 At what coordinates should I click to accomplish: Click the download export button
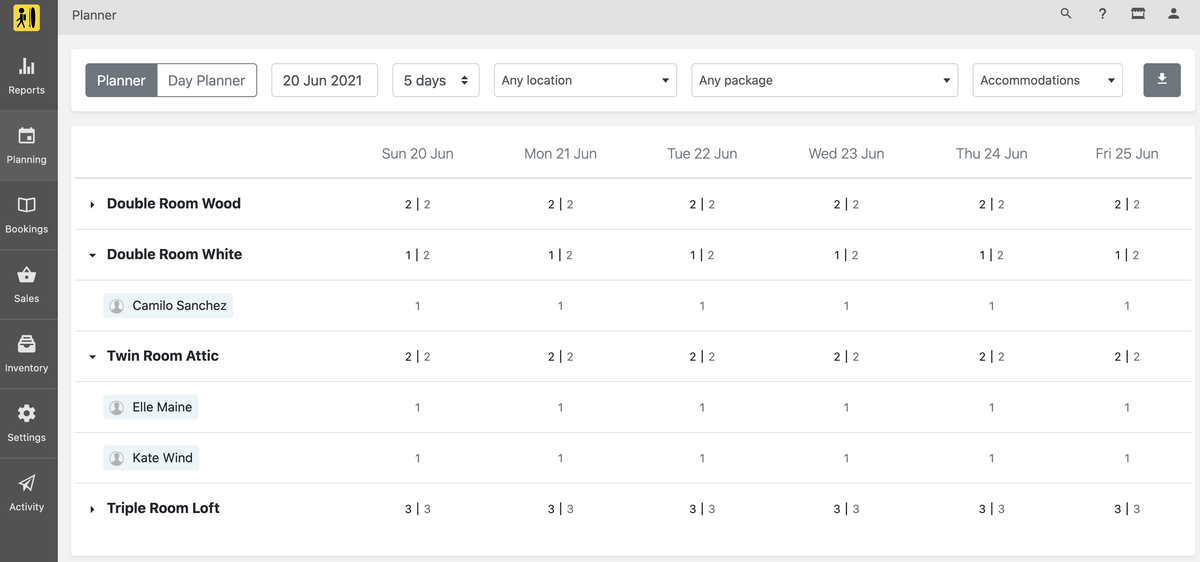click(1162, 80)
